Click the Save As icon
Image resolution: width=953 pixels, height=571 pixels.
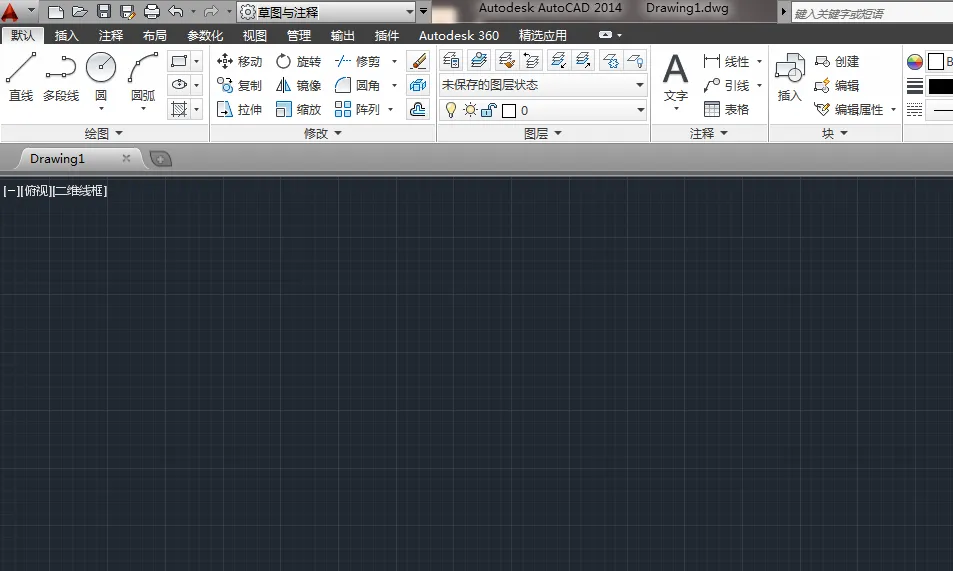(x=127, y=12)
